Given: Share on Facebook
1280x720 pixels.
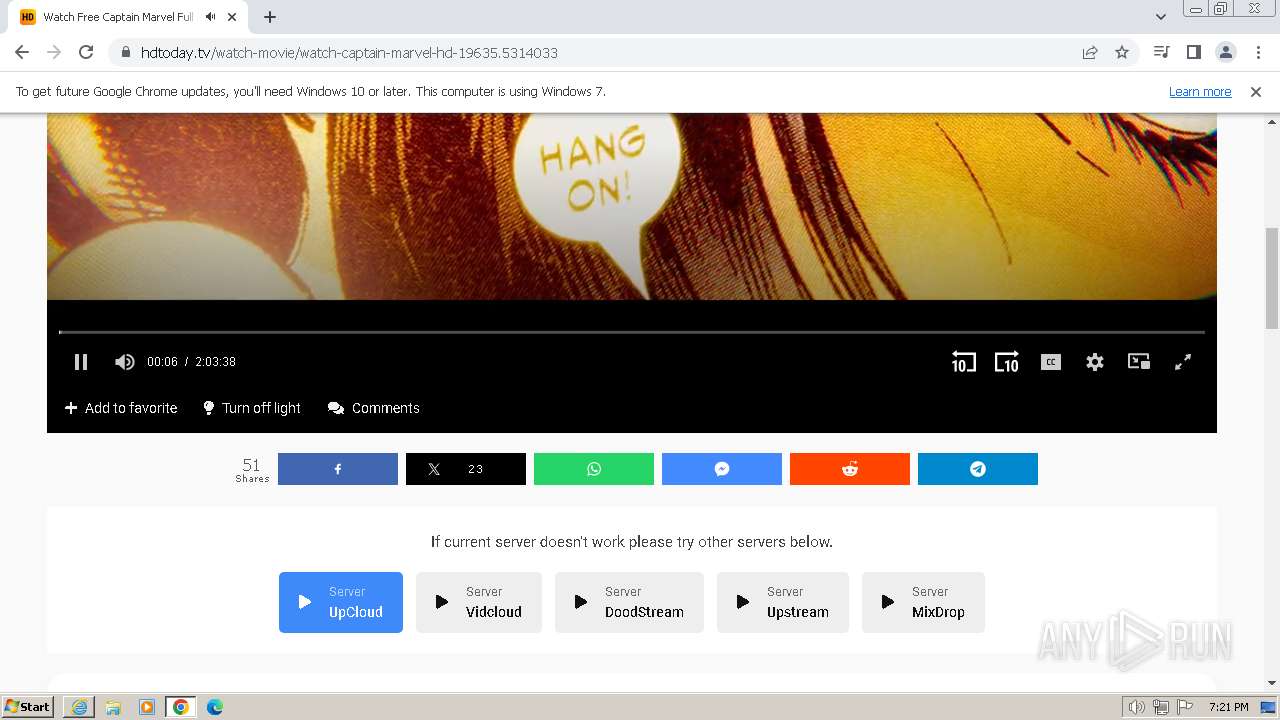Looking at the screenshot, I should (338, 469).
